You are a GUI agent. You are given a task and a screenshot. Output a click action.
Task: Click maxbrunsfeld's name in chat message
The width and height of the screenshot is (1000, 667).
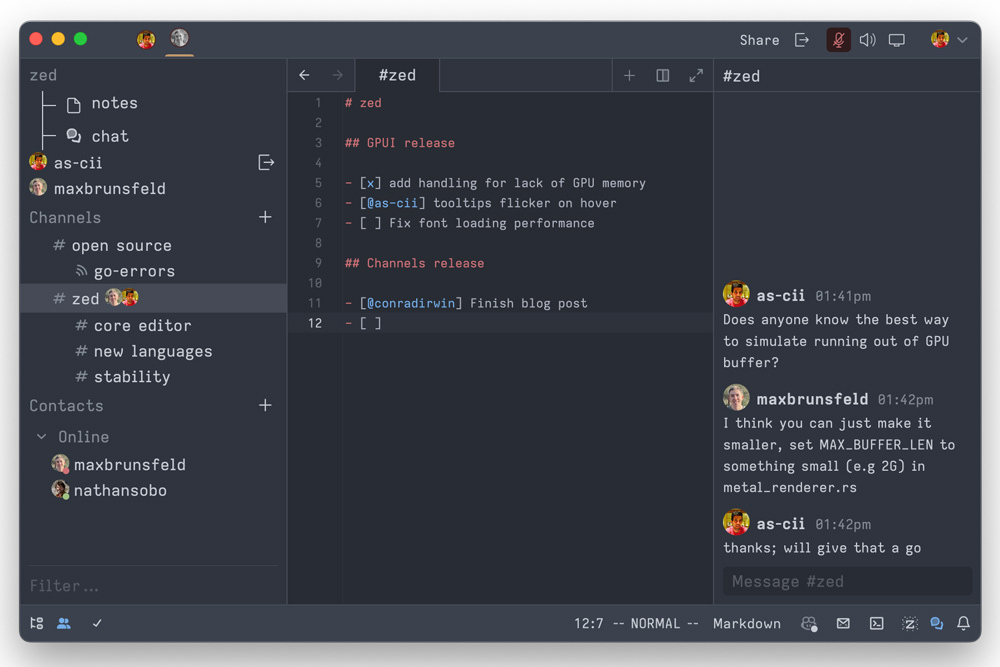click(x=812, y=399)
